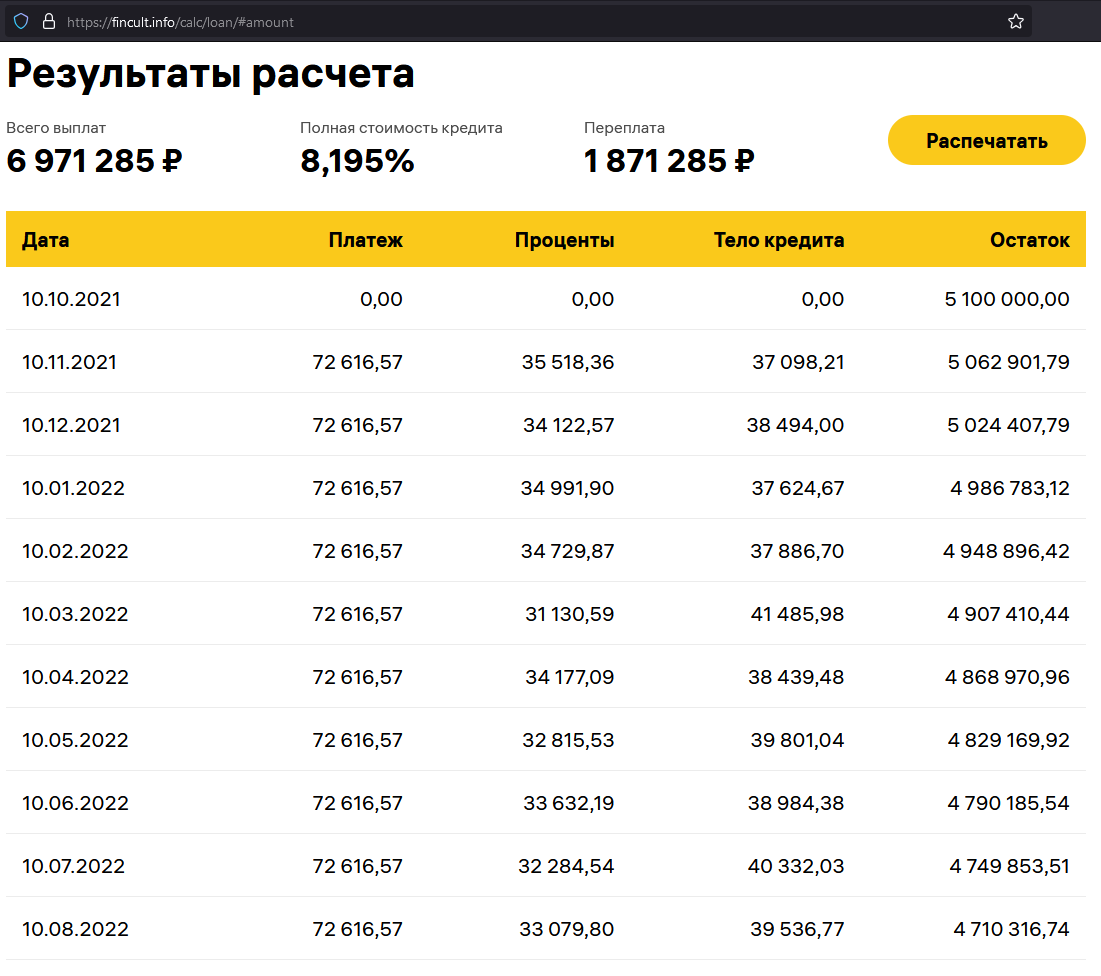Viewport: 1101px width, 976px height.
Task: Click the interest value 34 991,90
Action: coord(567,488)
